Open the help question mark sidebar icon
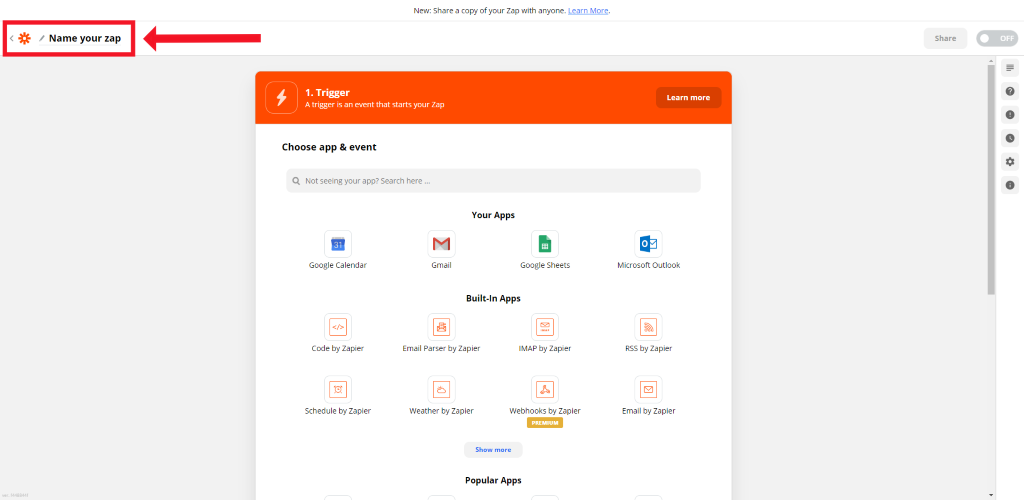The image size is (1024, 500). [x=1010, y=91]
